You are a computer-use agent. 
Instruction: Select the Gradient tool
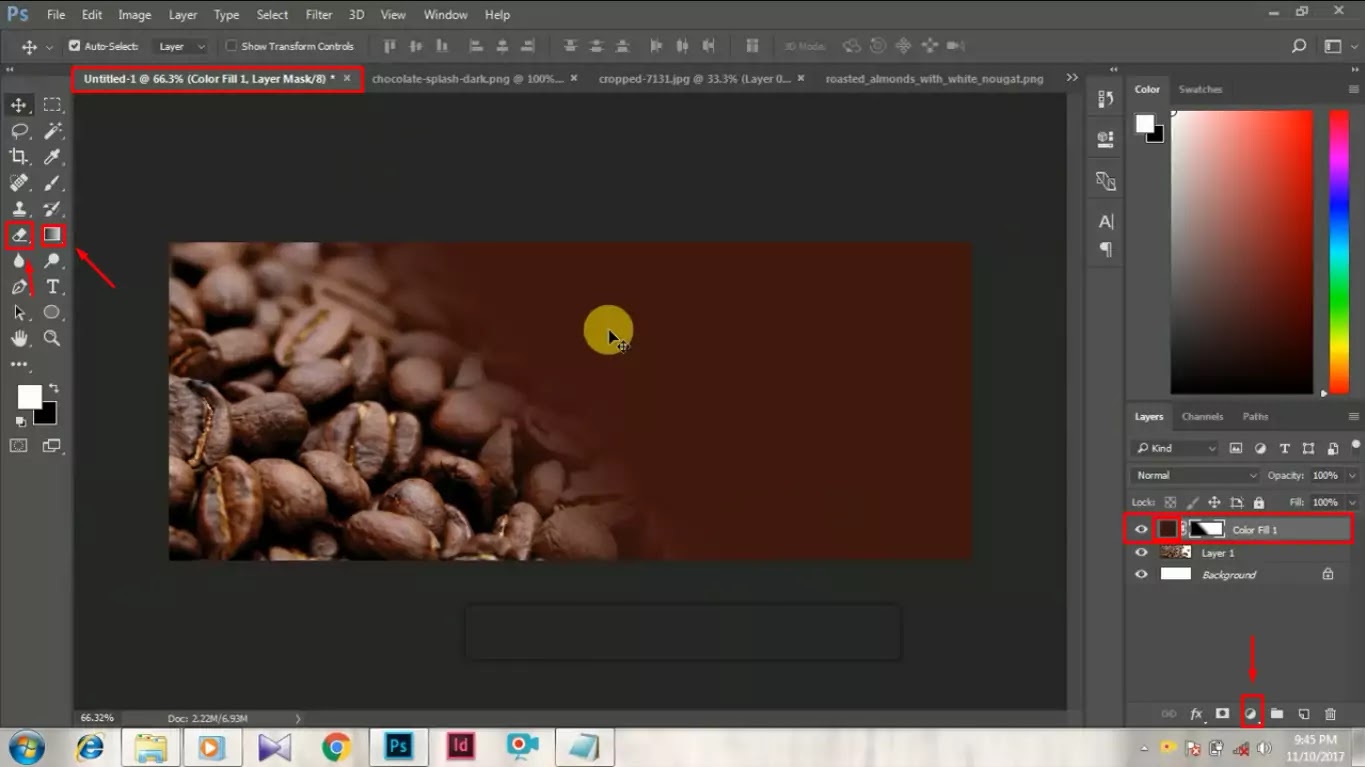pyautogui.click(x=52, y=235)
